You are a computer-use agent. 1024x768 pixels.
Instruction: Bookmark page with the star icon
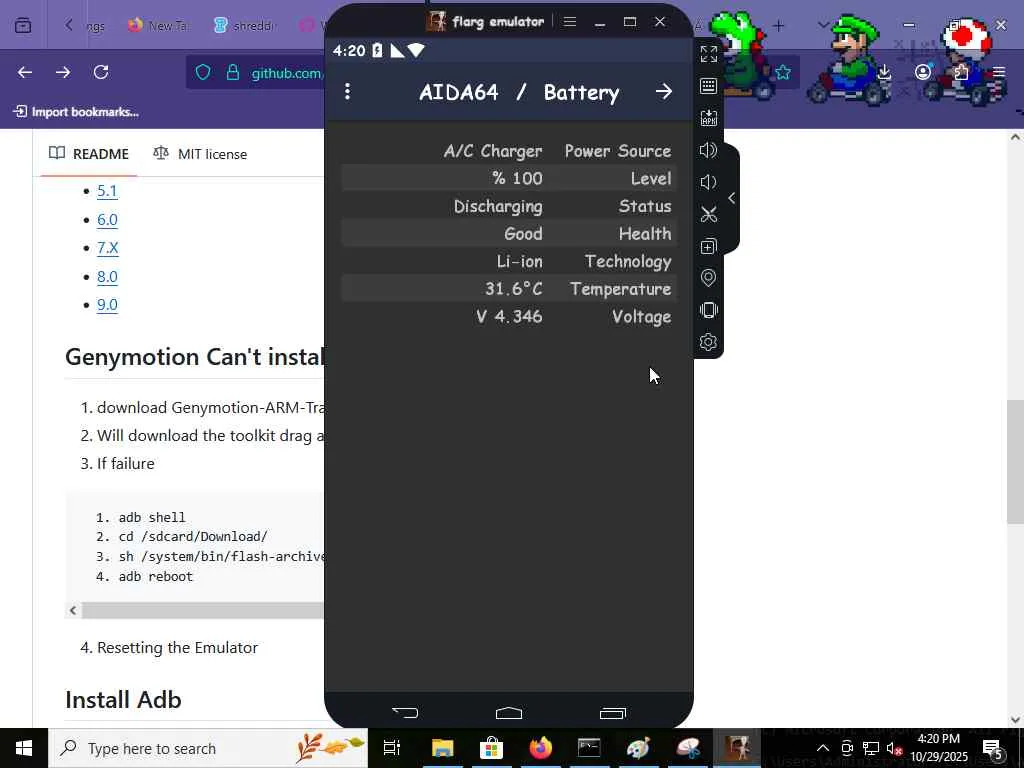[x=783, y=72]
